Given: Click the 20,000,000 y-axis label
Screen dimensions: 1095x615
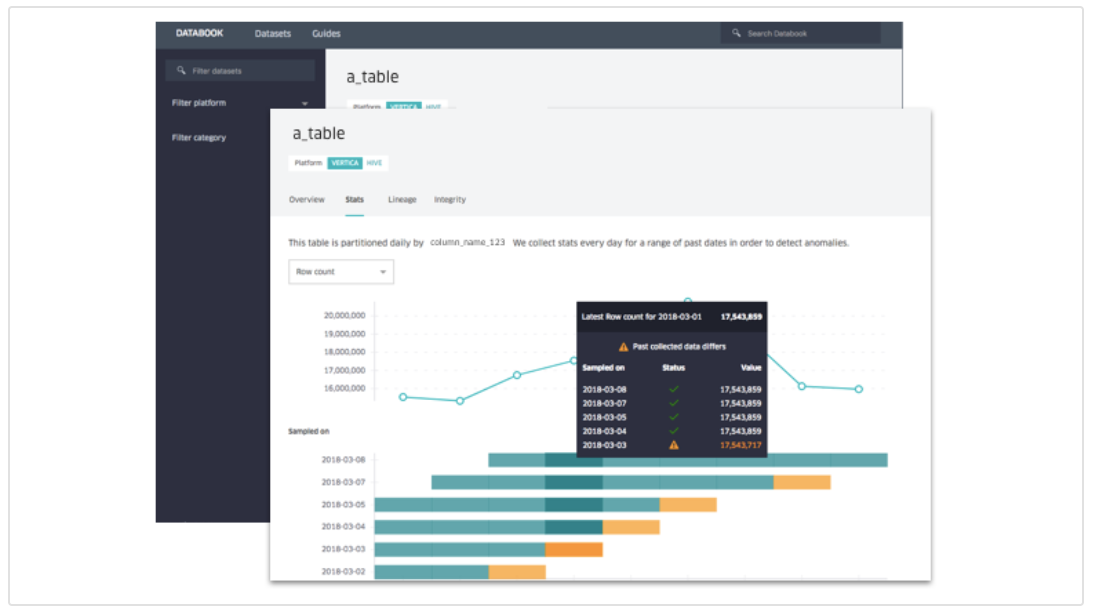Looking at the screenshot, I should (344, 316).
